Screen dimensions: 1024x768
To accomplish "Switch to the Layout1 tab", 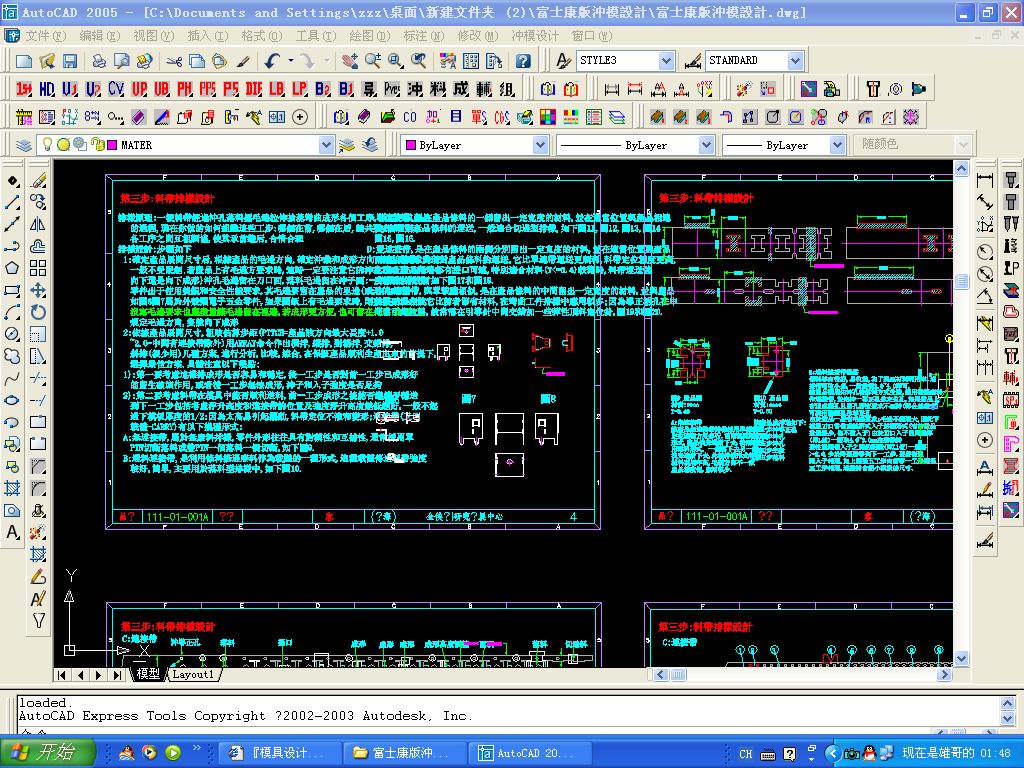I will click(x=193, y=675).
